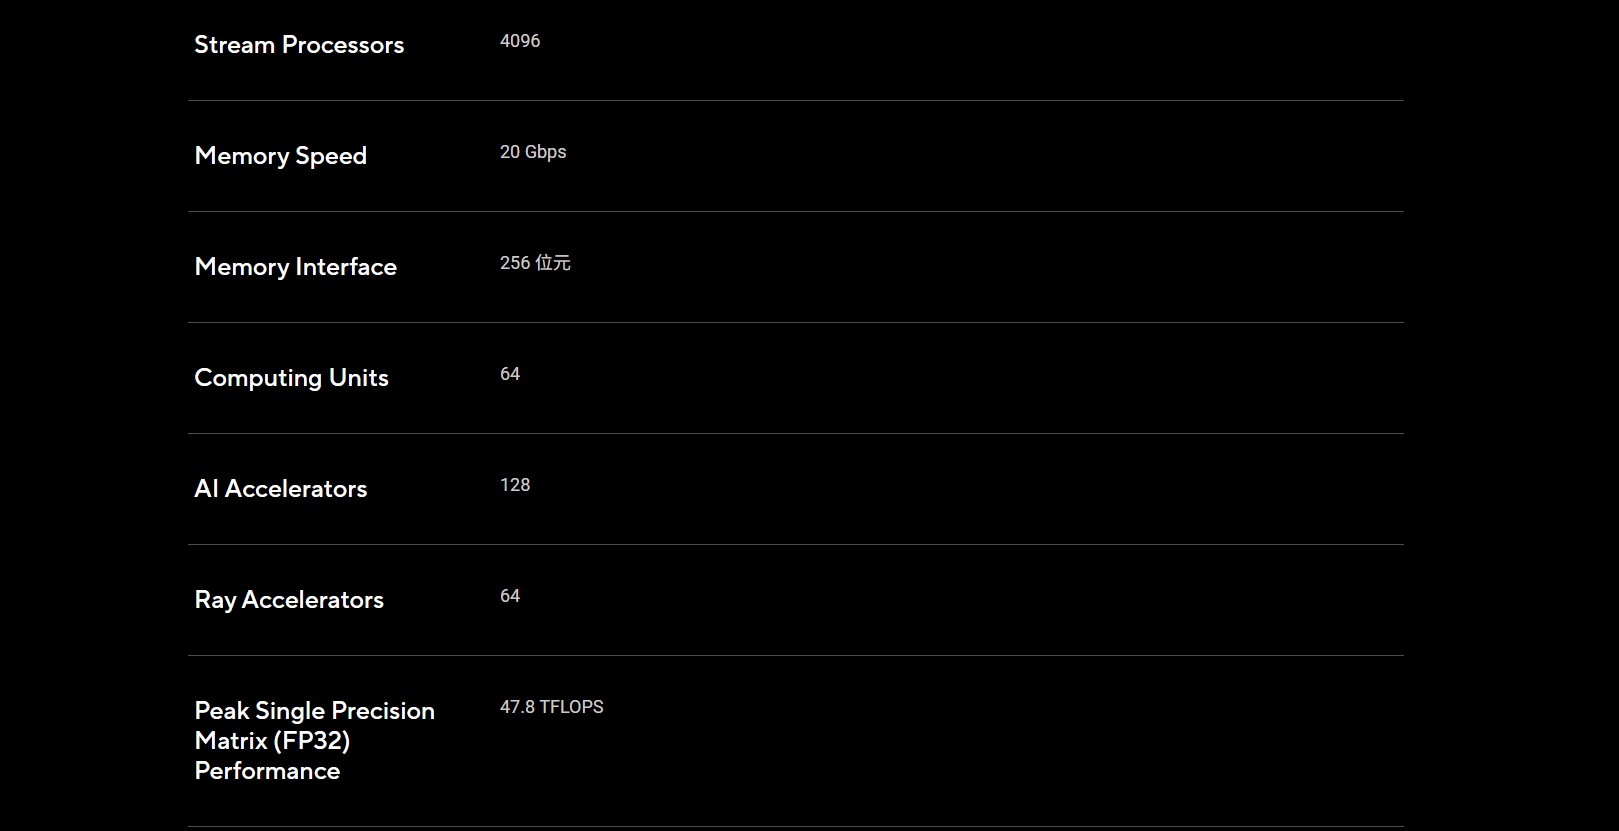The image size is (1619, 831).
Task: Select the Computing Units value 64
Action: [x=510, y=374]
